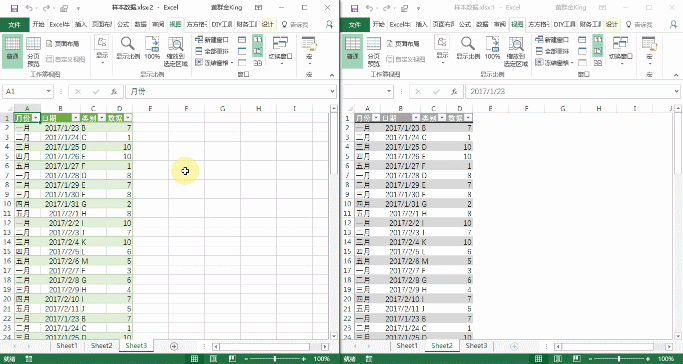Viewport: 683px width, 364px height.
Task: Click zoom slider handle in xlsx:2 status bar
Action: [x=274, y=359]
